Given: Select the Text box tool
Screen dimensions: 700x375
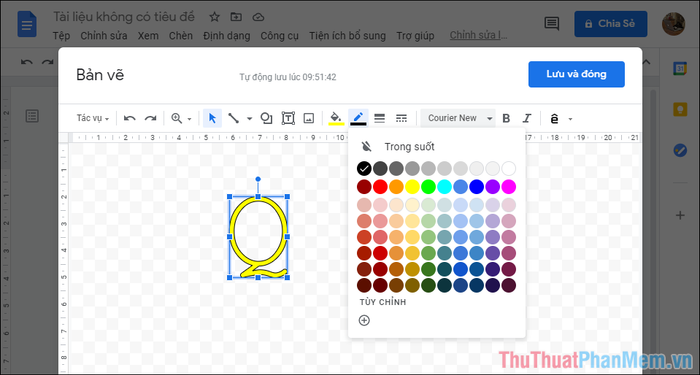Looking at the screenshot, I should [288, 118].
